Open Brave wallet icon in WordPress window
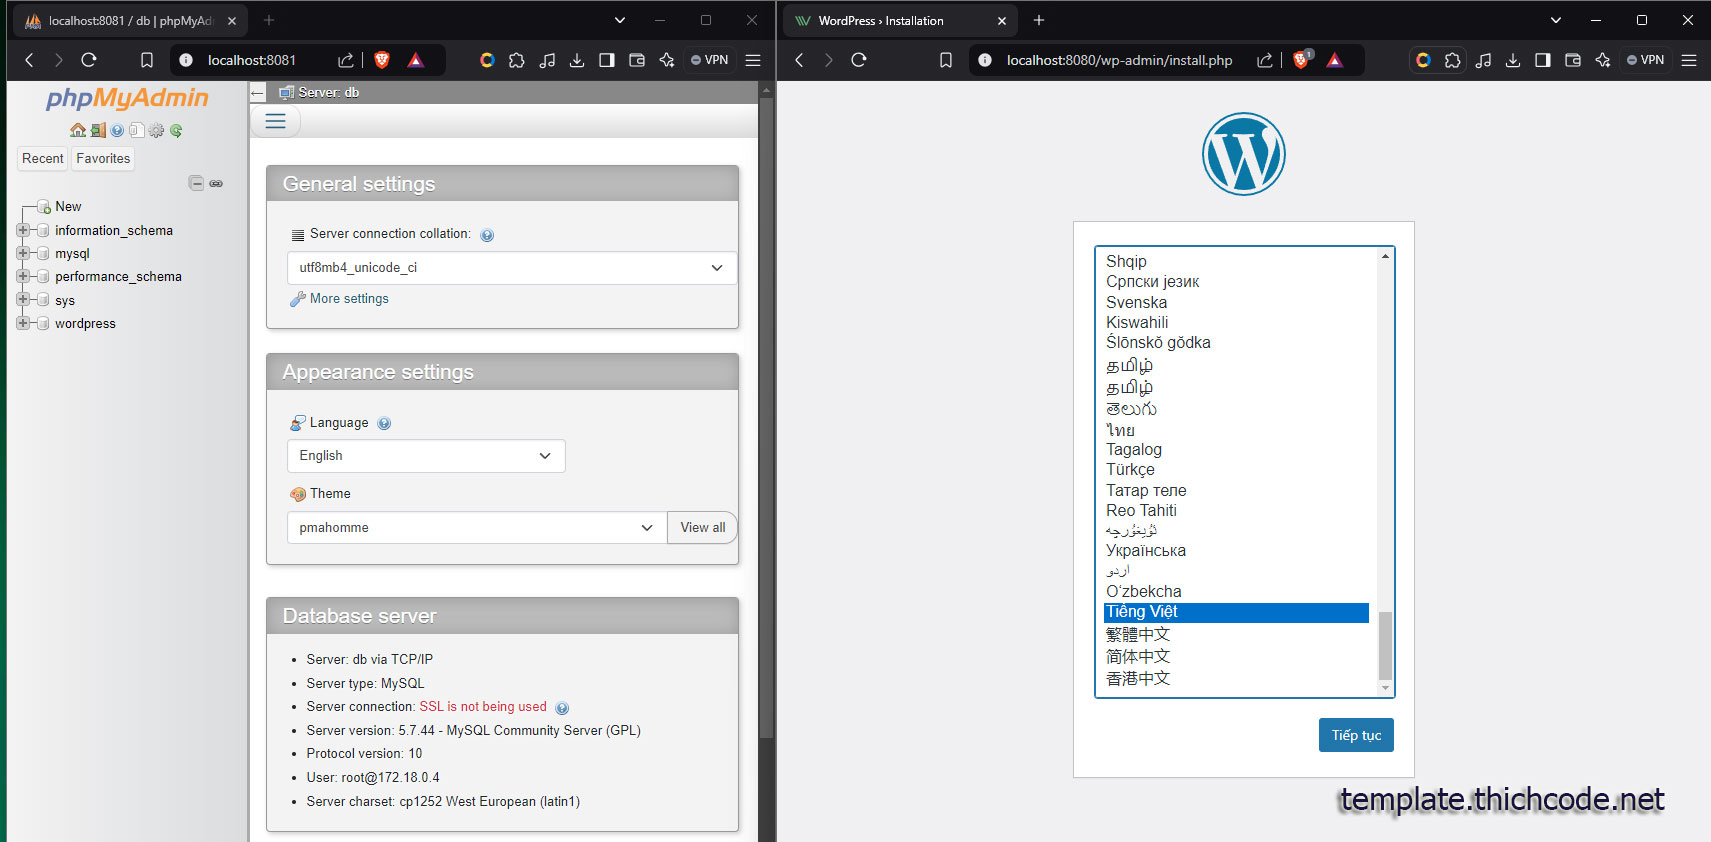 click(1572, 60)
